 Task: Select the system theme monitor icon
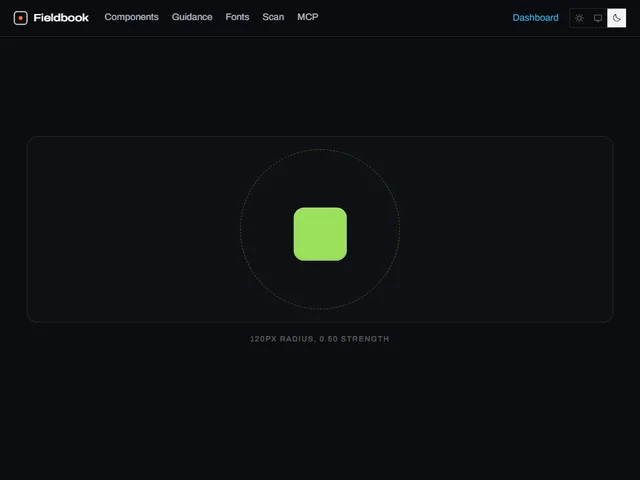(x=598, y=18)
